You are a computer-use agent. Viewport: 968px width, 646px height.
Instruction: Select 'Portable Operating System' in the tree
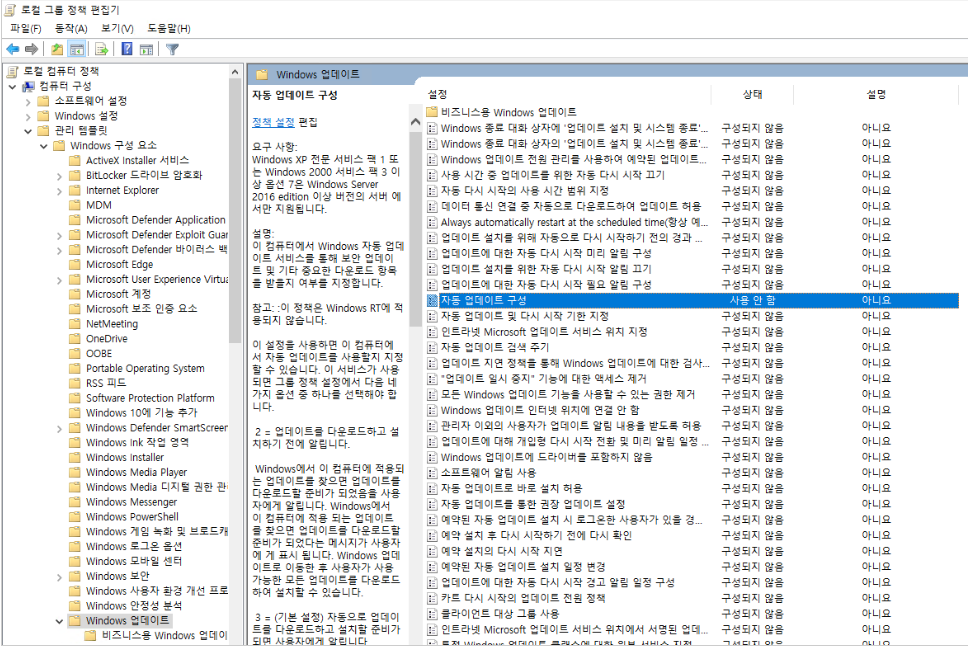pos(145,368)
